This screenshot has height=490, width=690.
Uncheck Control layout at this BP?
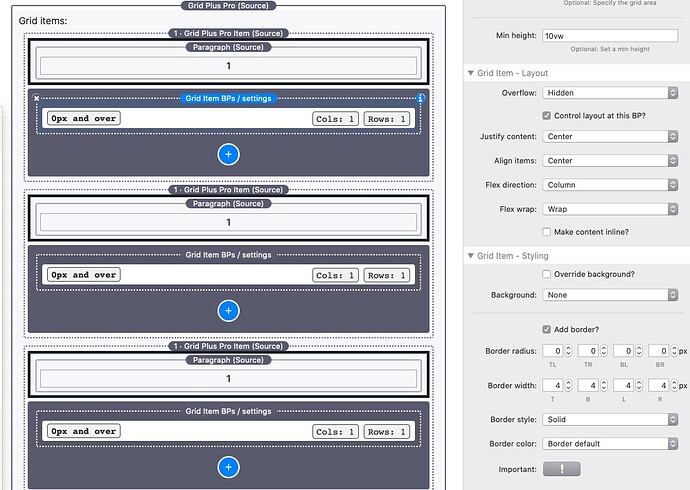tap(547, 116)
